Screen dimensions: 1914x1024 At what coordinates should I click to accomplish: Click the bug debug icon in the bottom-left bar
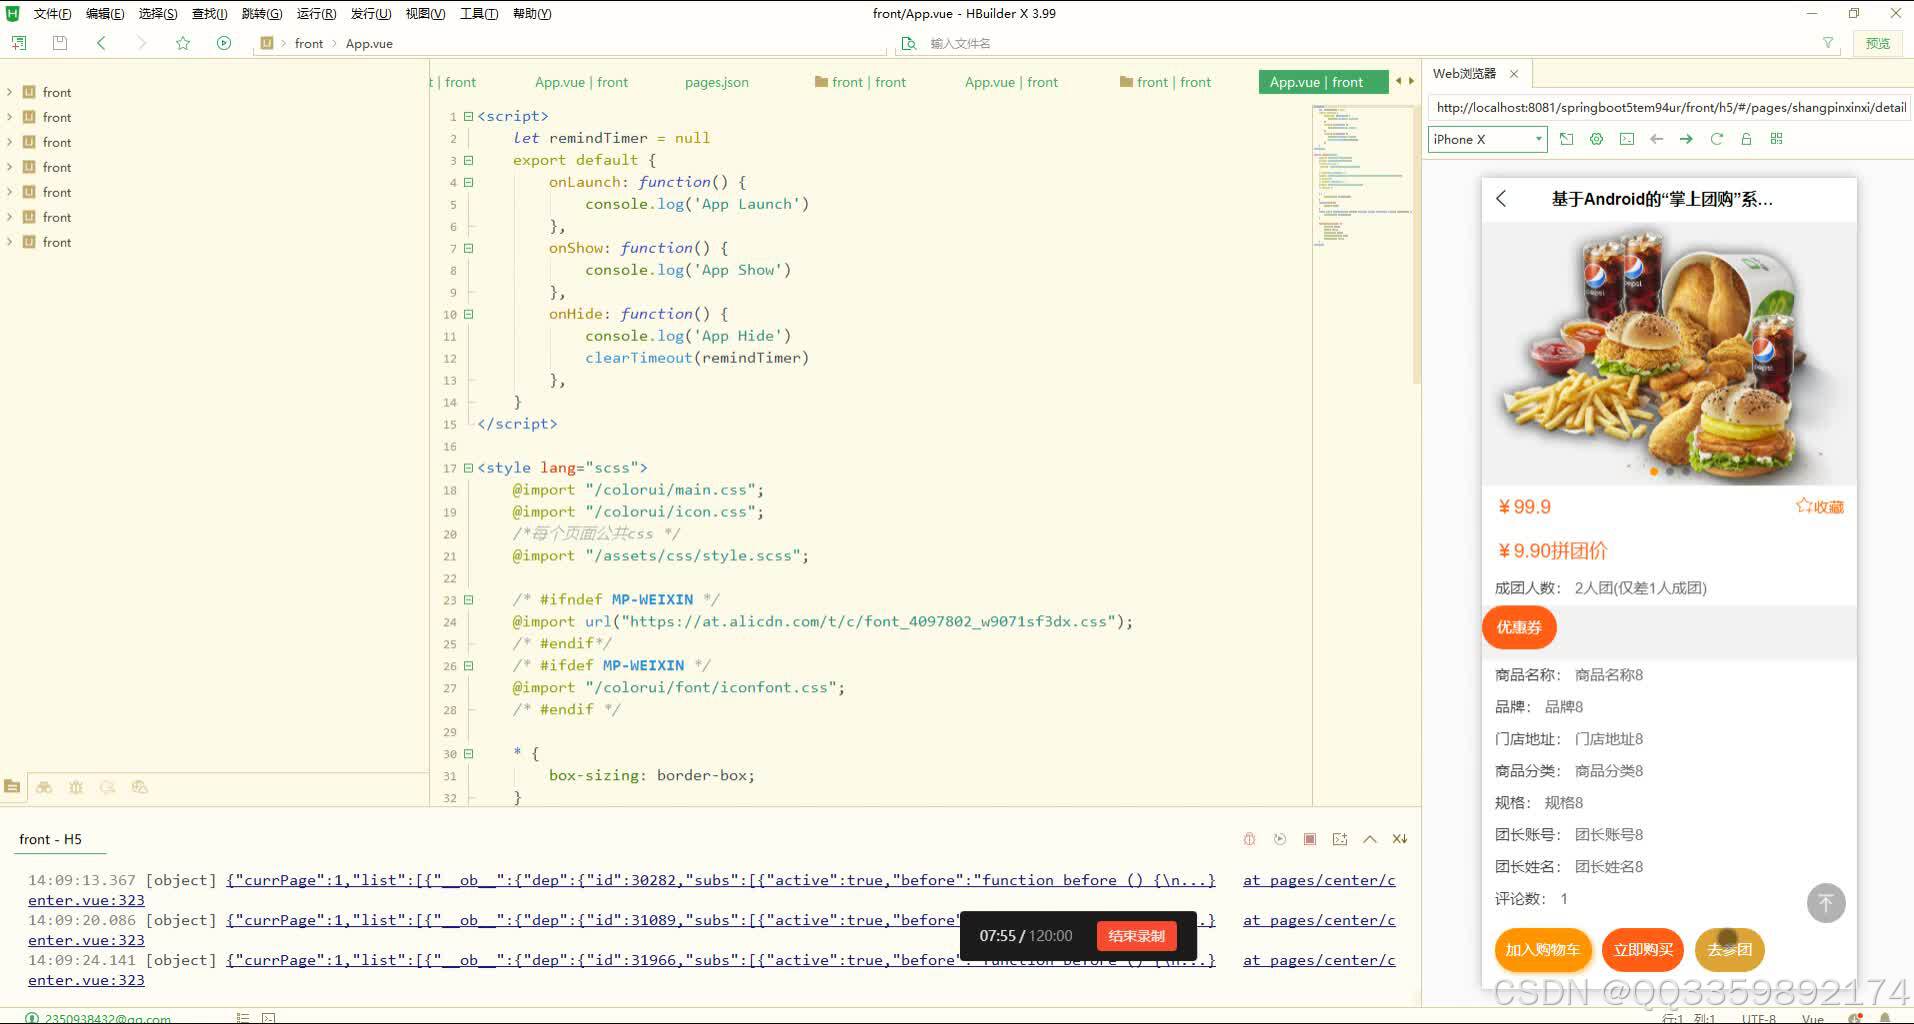coord(76,787)
